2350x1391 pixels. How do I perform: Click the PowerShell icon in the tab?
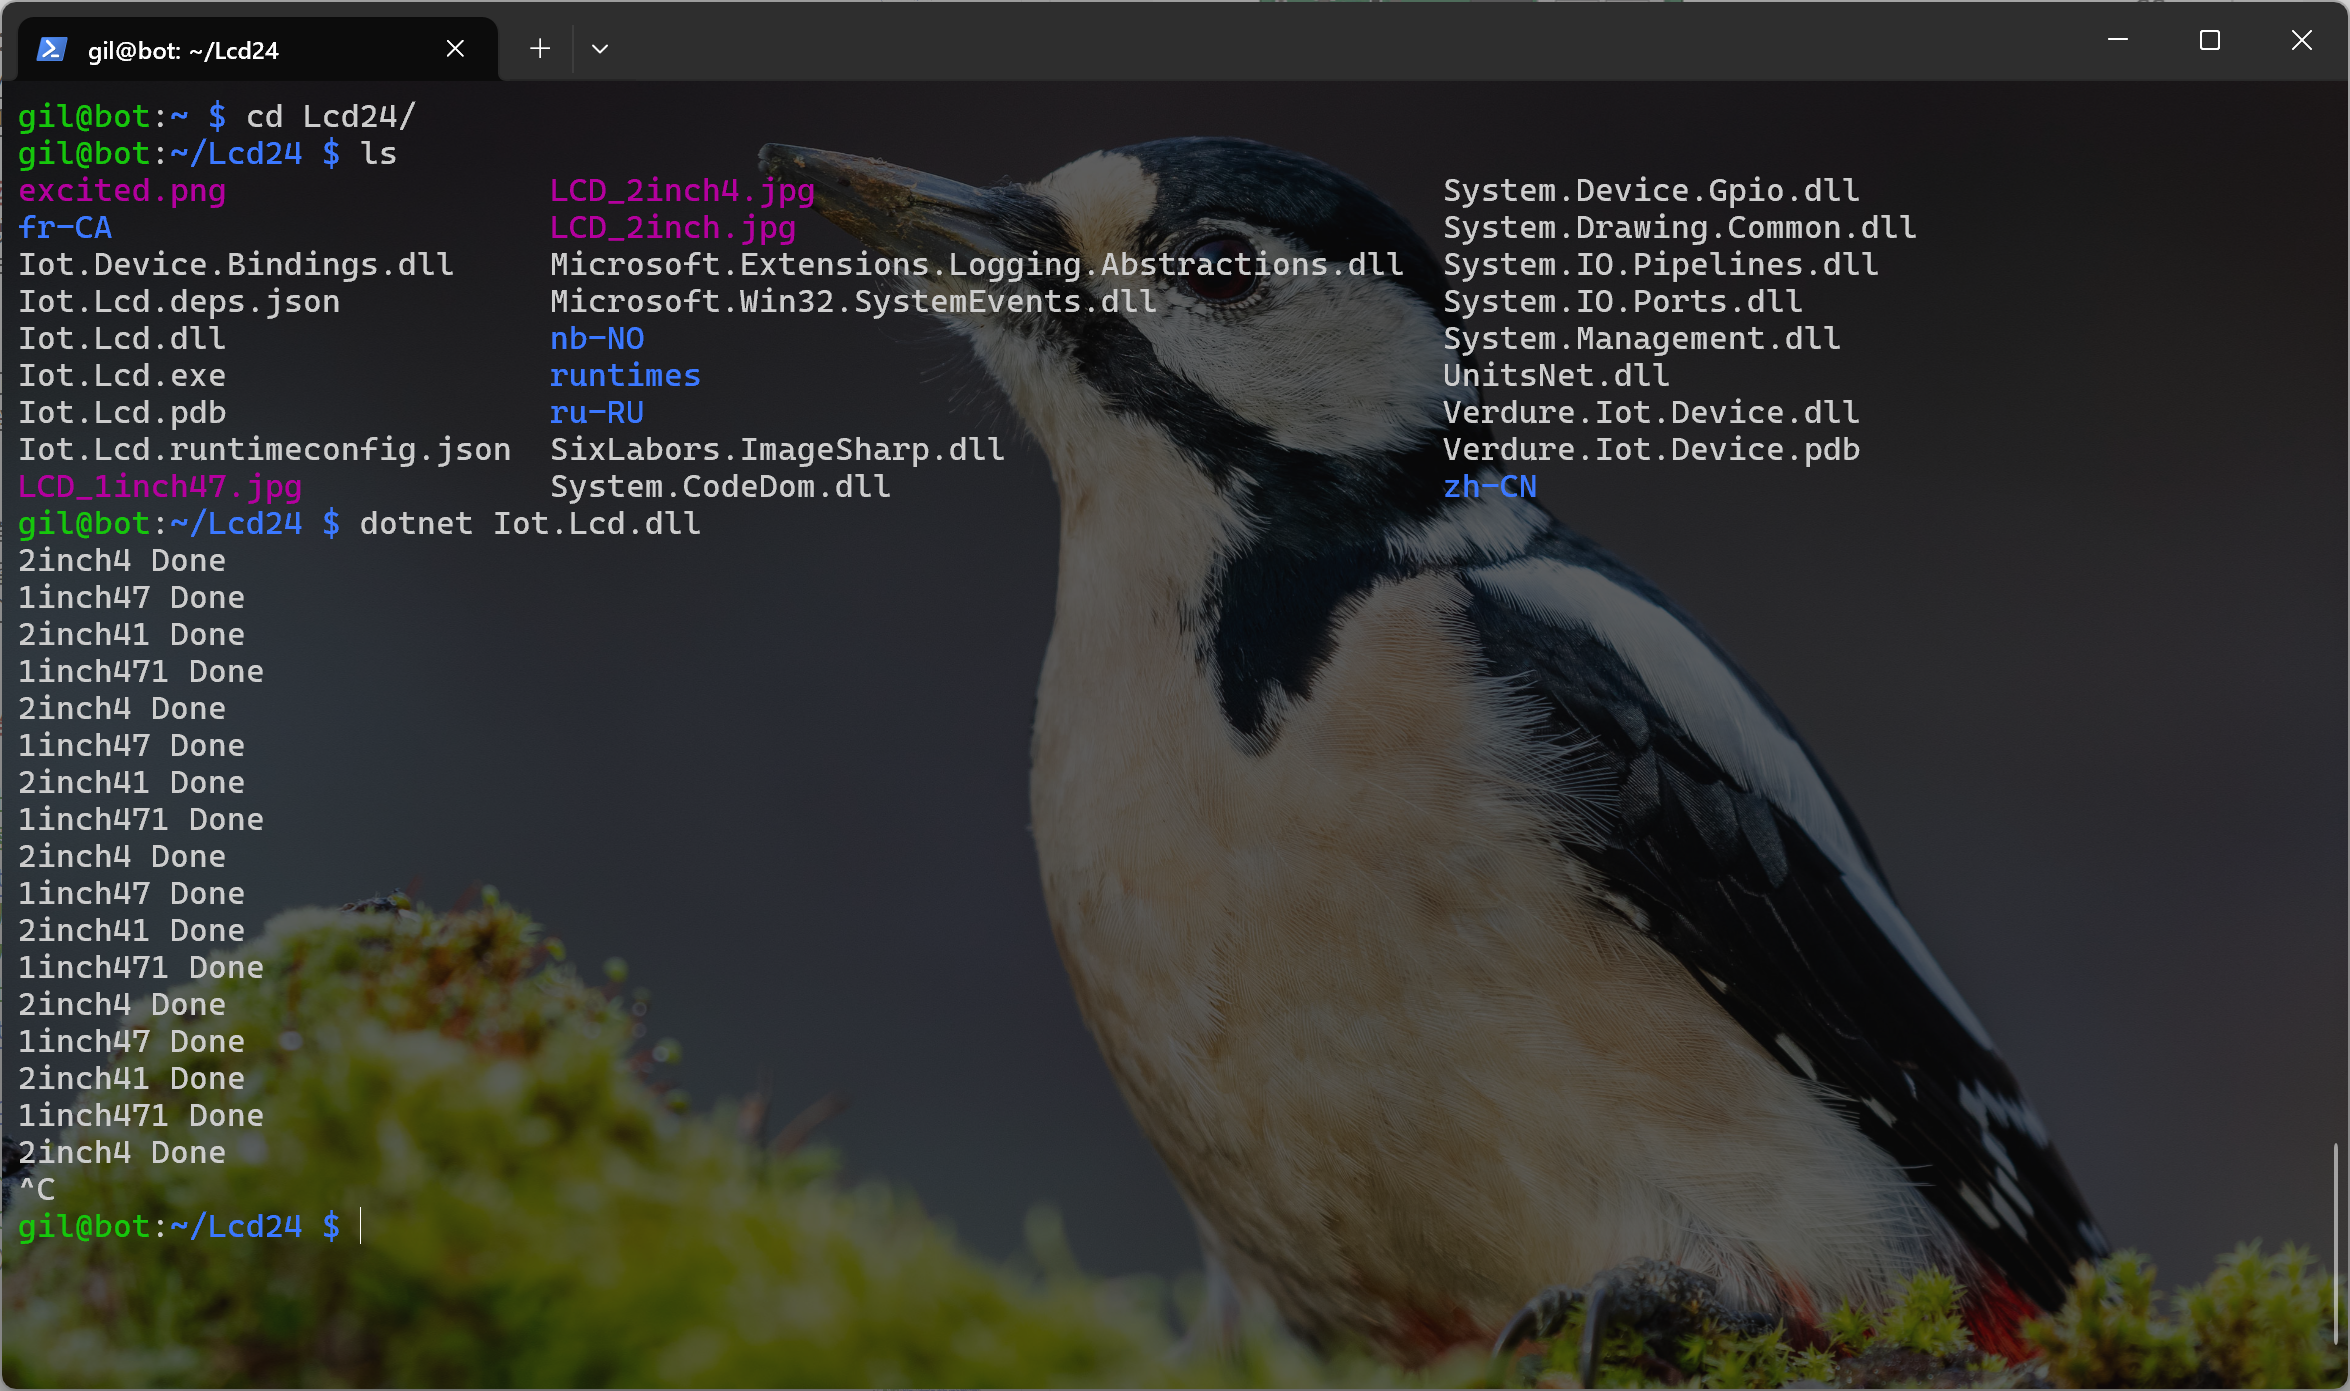tap(51, 49)
